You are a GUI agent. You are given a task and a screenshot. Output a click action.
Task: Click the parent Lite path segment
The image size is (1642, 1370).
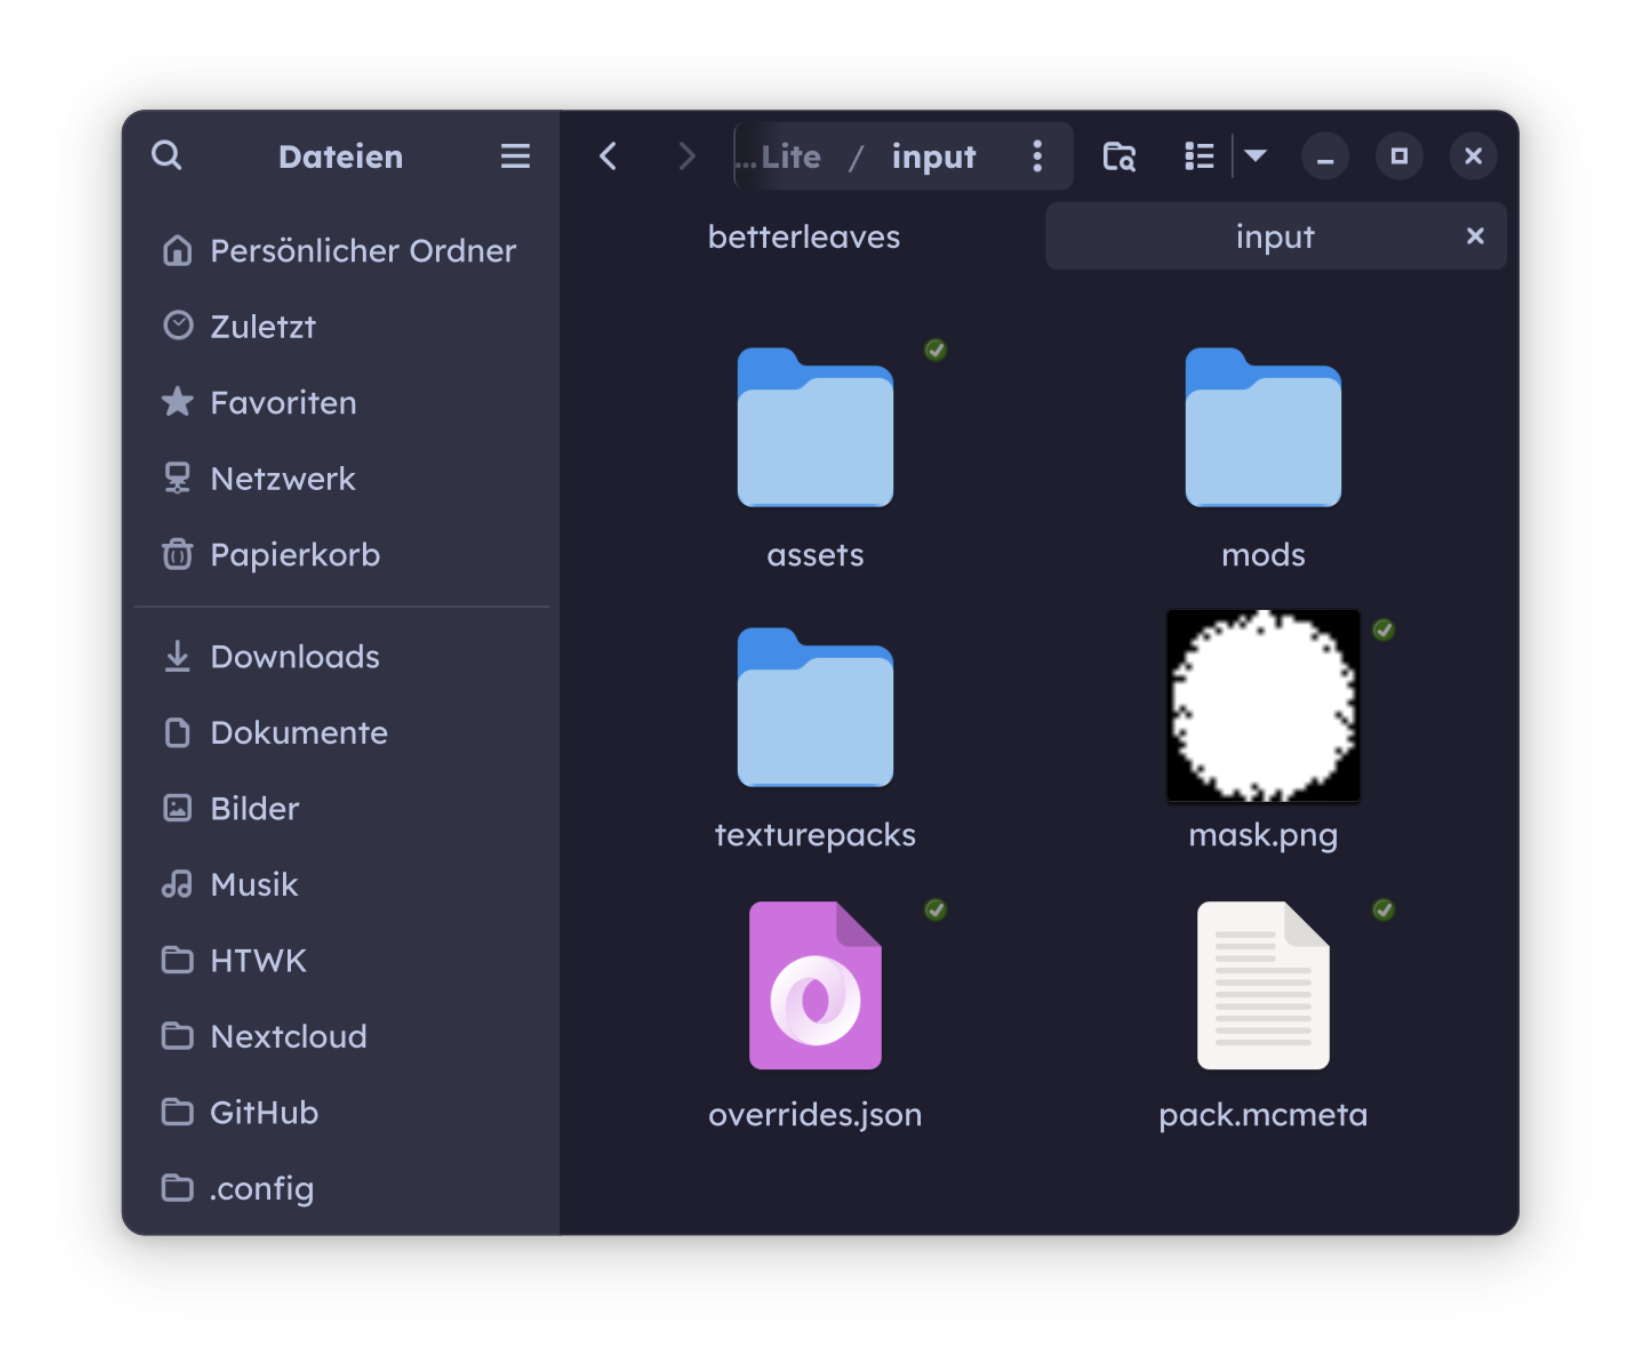pos(788,157)
